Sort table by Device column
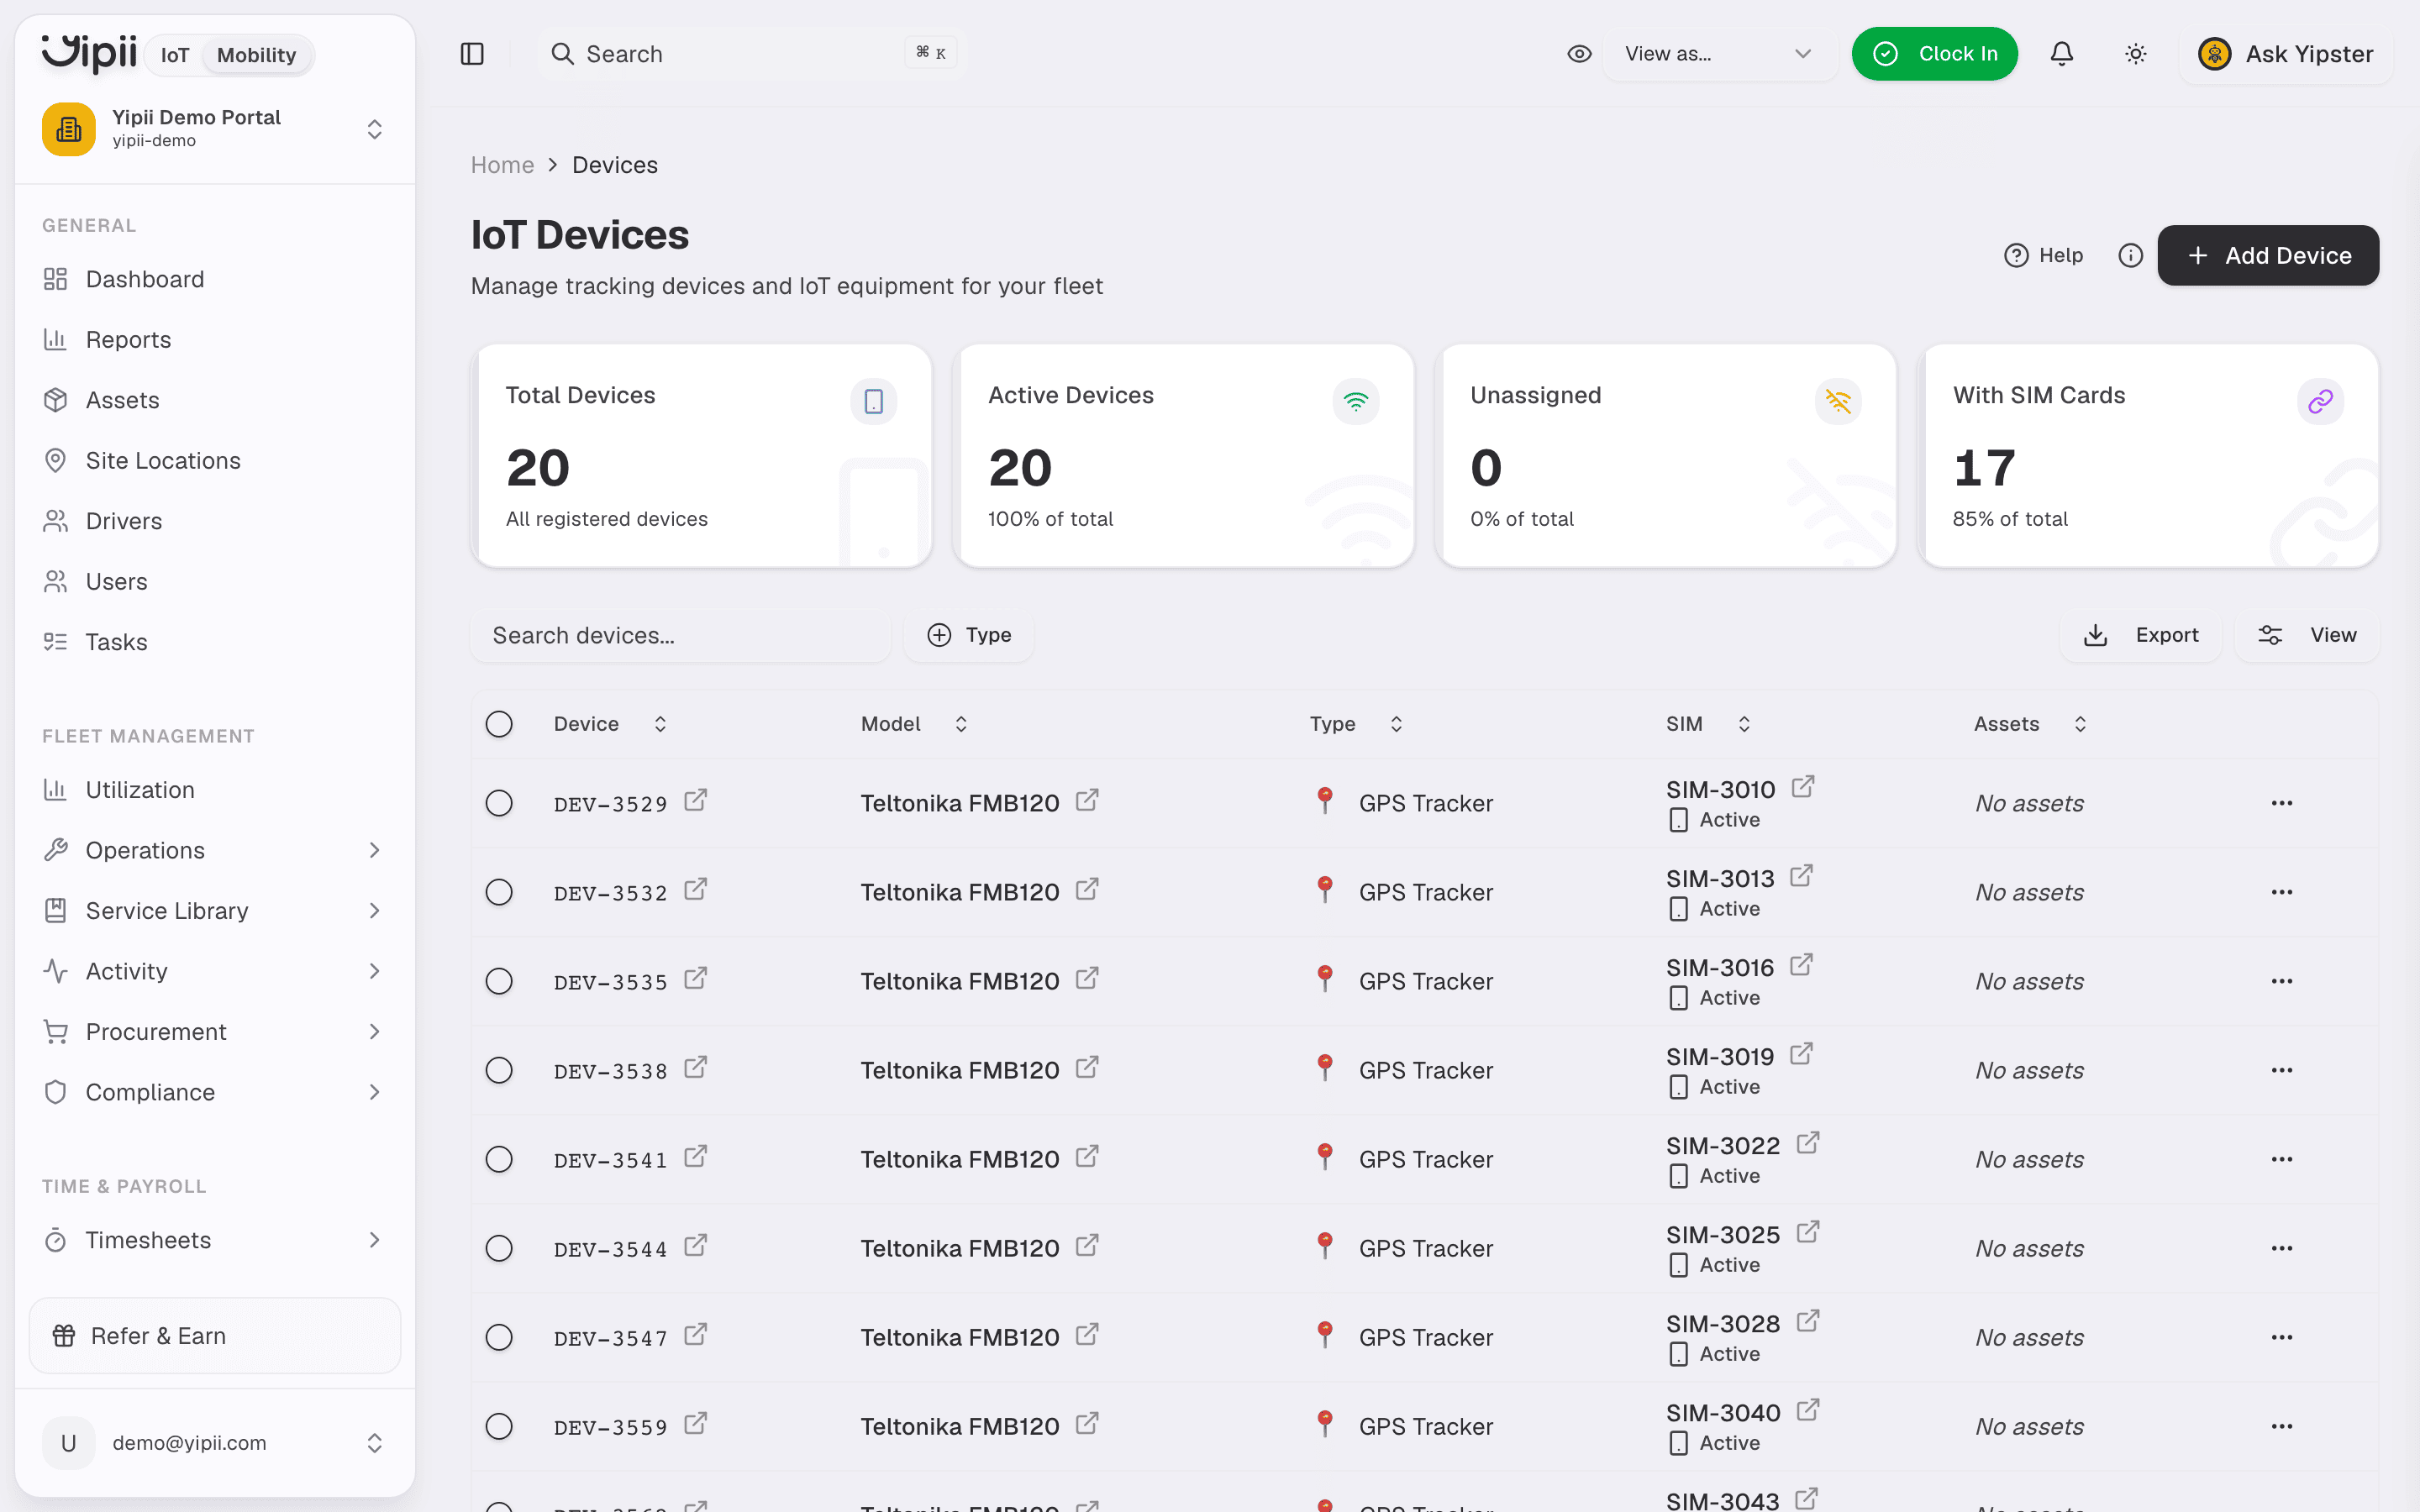Image resolution: width=2420 pixels, height=1512 pixels. pyautogui.click(x=610, y=724)
